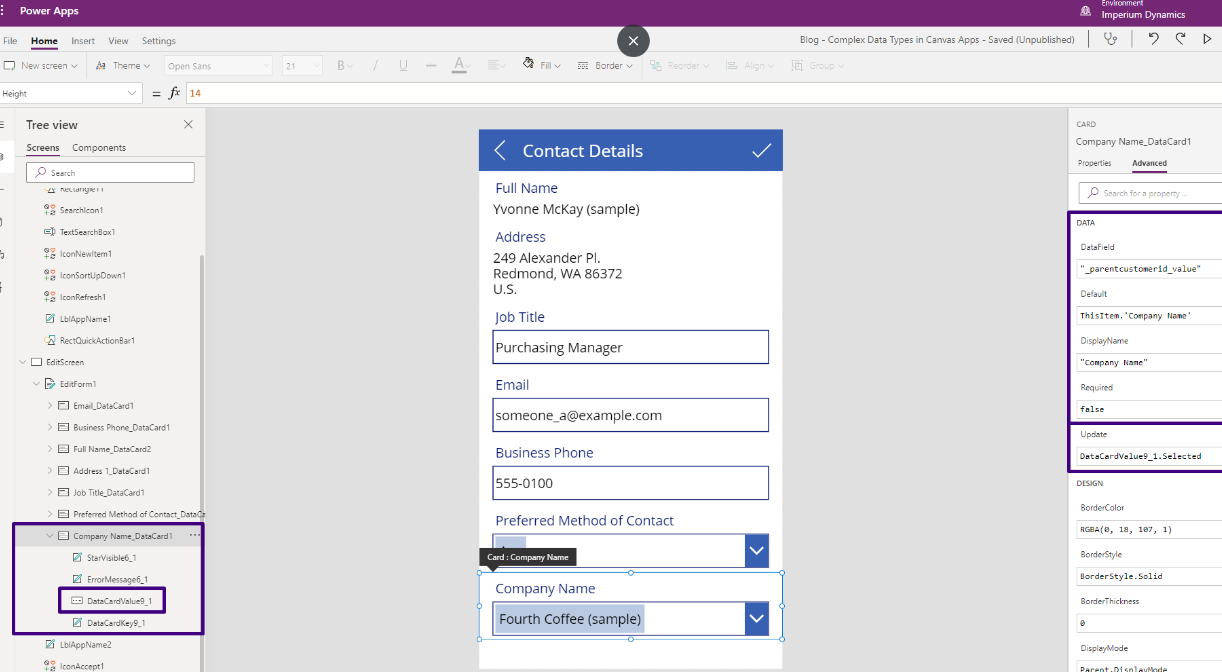Open the Insert menu
Viewport: 1222px width, 672px height.
[82, 41]
